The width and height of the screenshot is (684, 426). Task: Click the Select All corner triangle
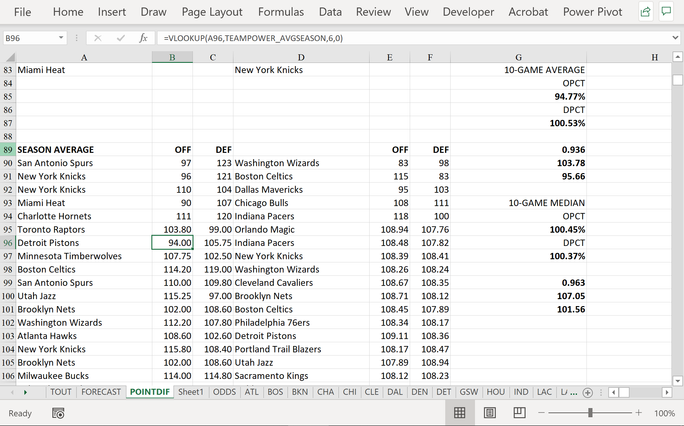coord(11,57)
